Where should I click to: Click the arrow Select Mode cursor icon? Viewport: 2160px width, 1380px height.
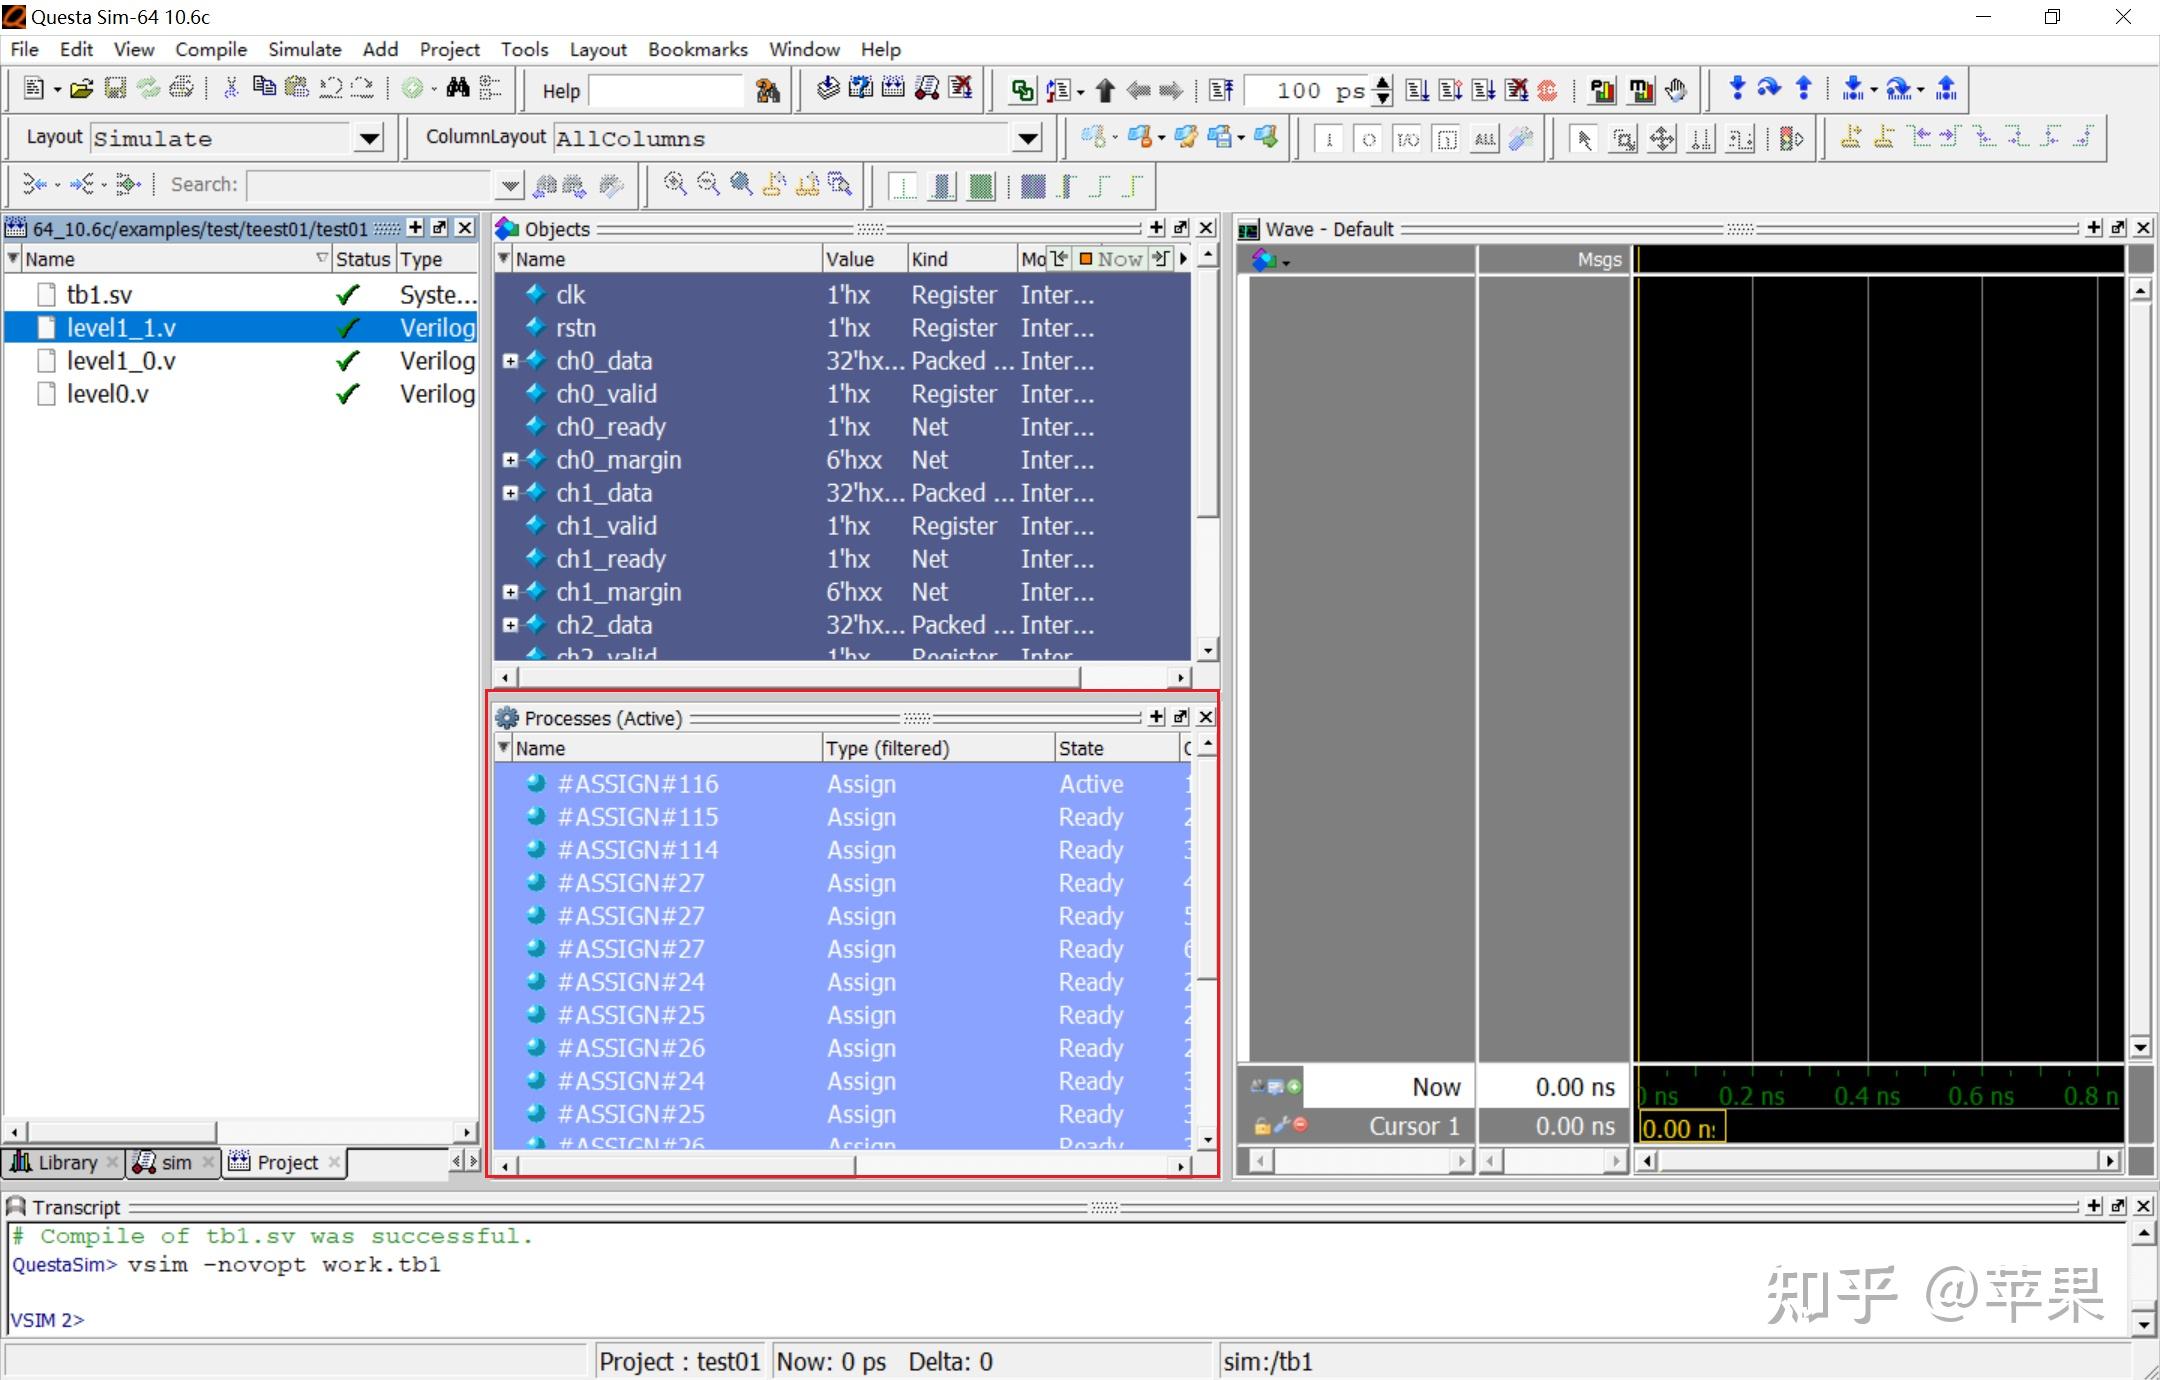coord(1583,139)
